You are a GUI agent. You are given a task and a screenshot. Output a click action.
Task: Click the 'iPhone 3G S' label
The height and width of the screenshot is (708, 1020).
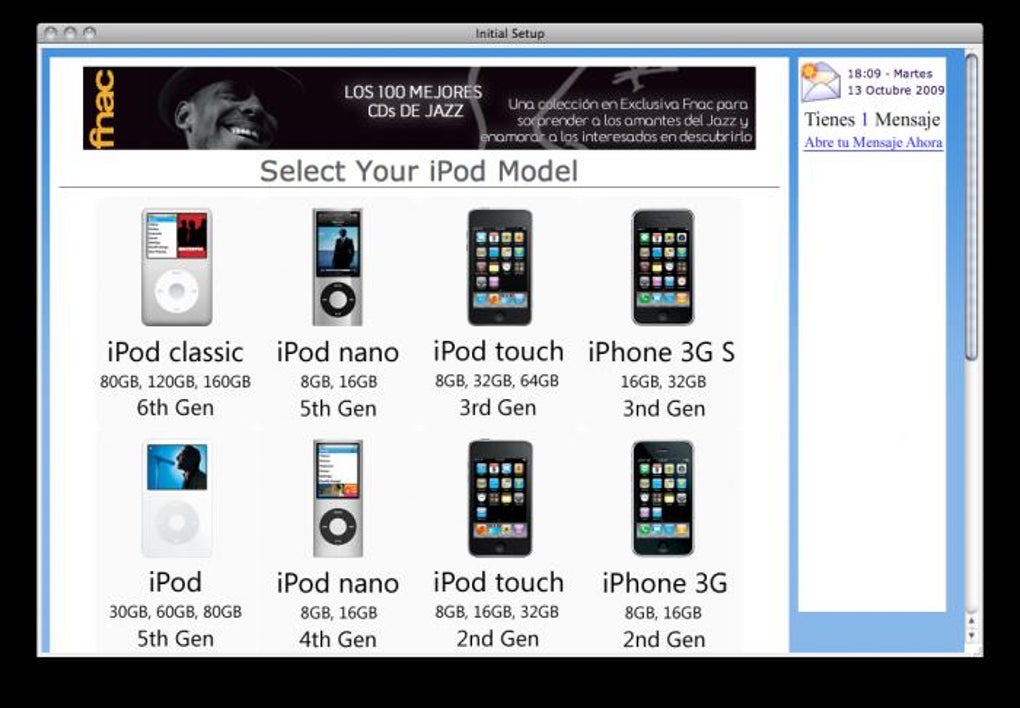pos(662,353)
